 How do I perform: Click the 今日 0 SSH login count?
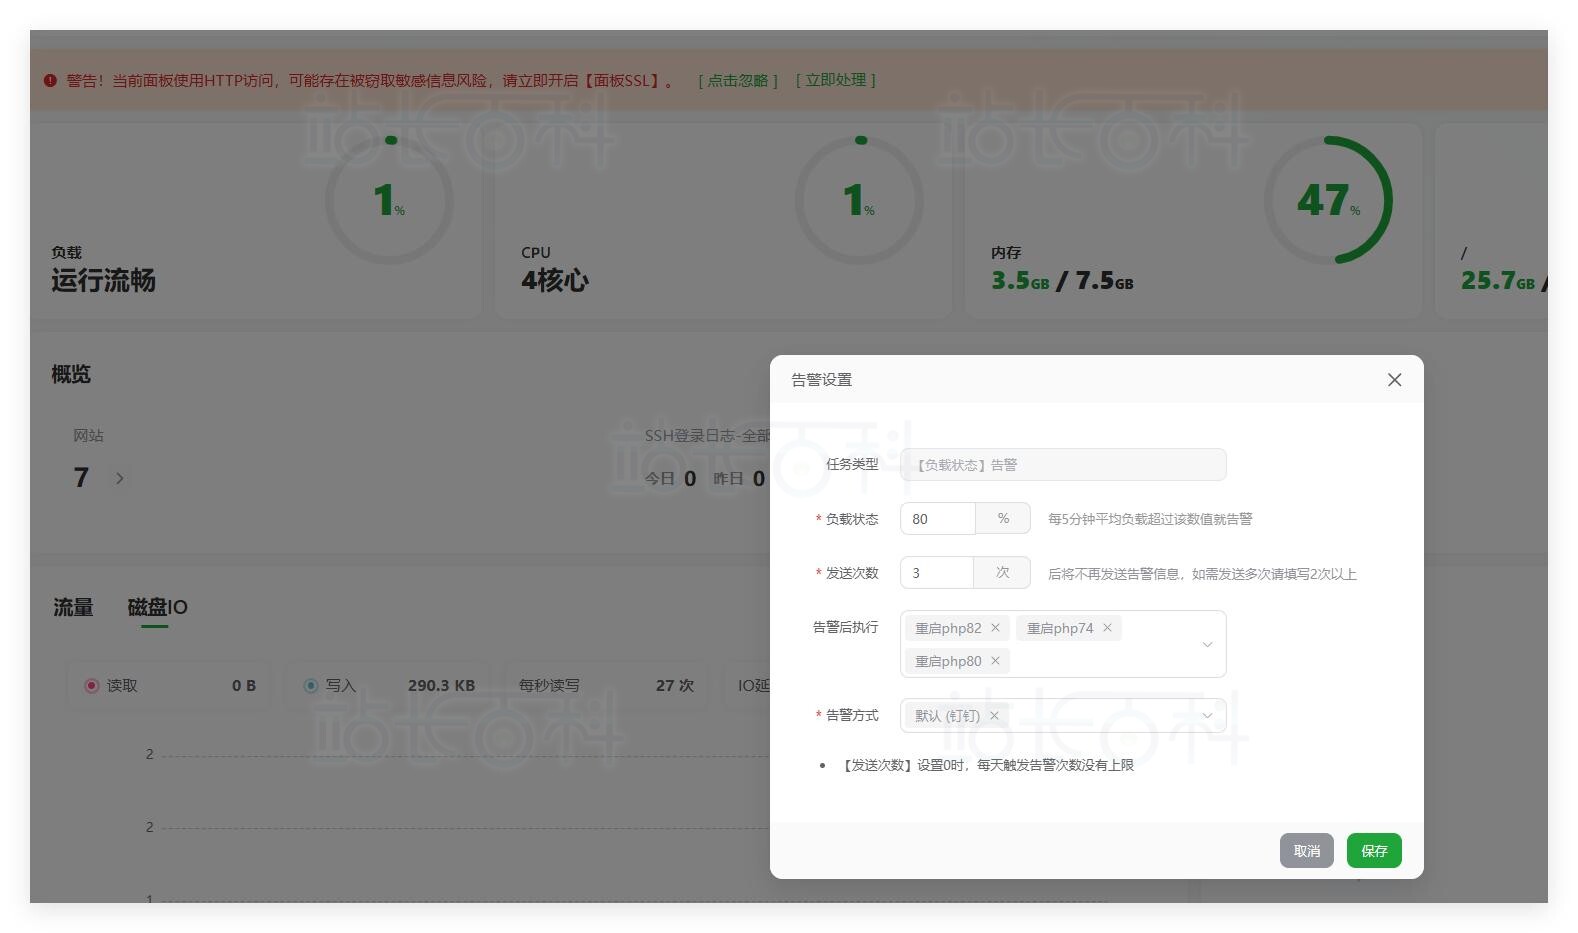[x=670, y=479]
